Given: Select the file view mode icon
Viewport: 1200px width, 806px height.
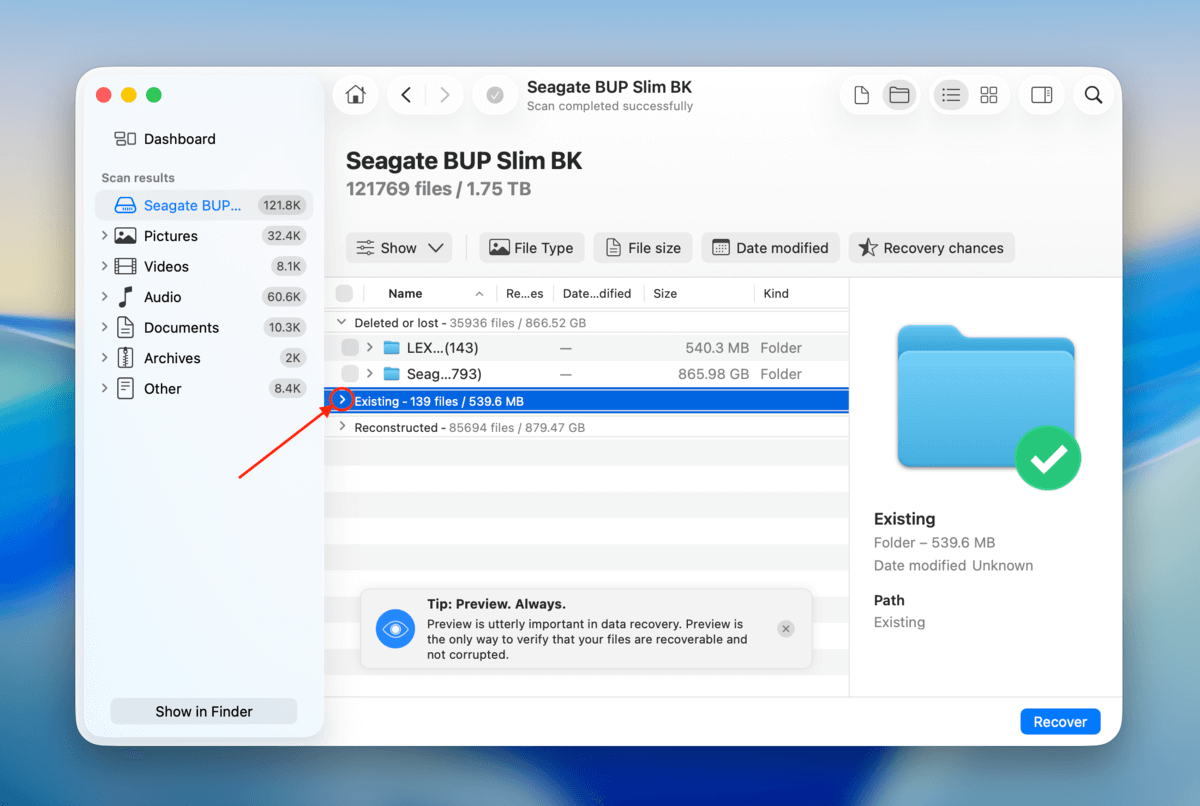Looking at the screenshot, I should (x=861, y=95).
